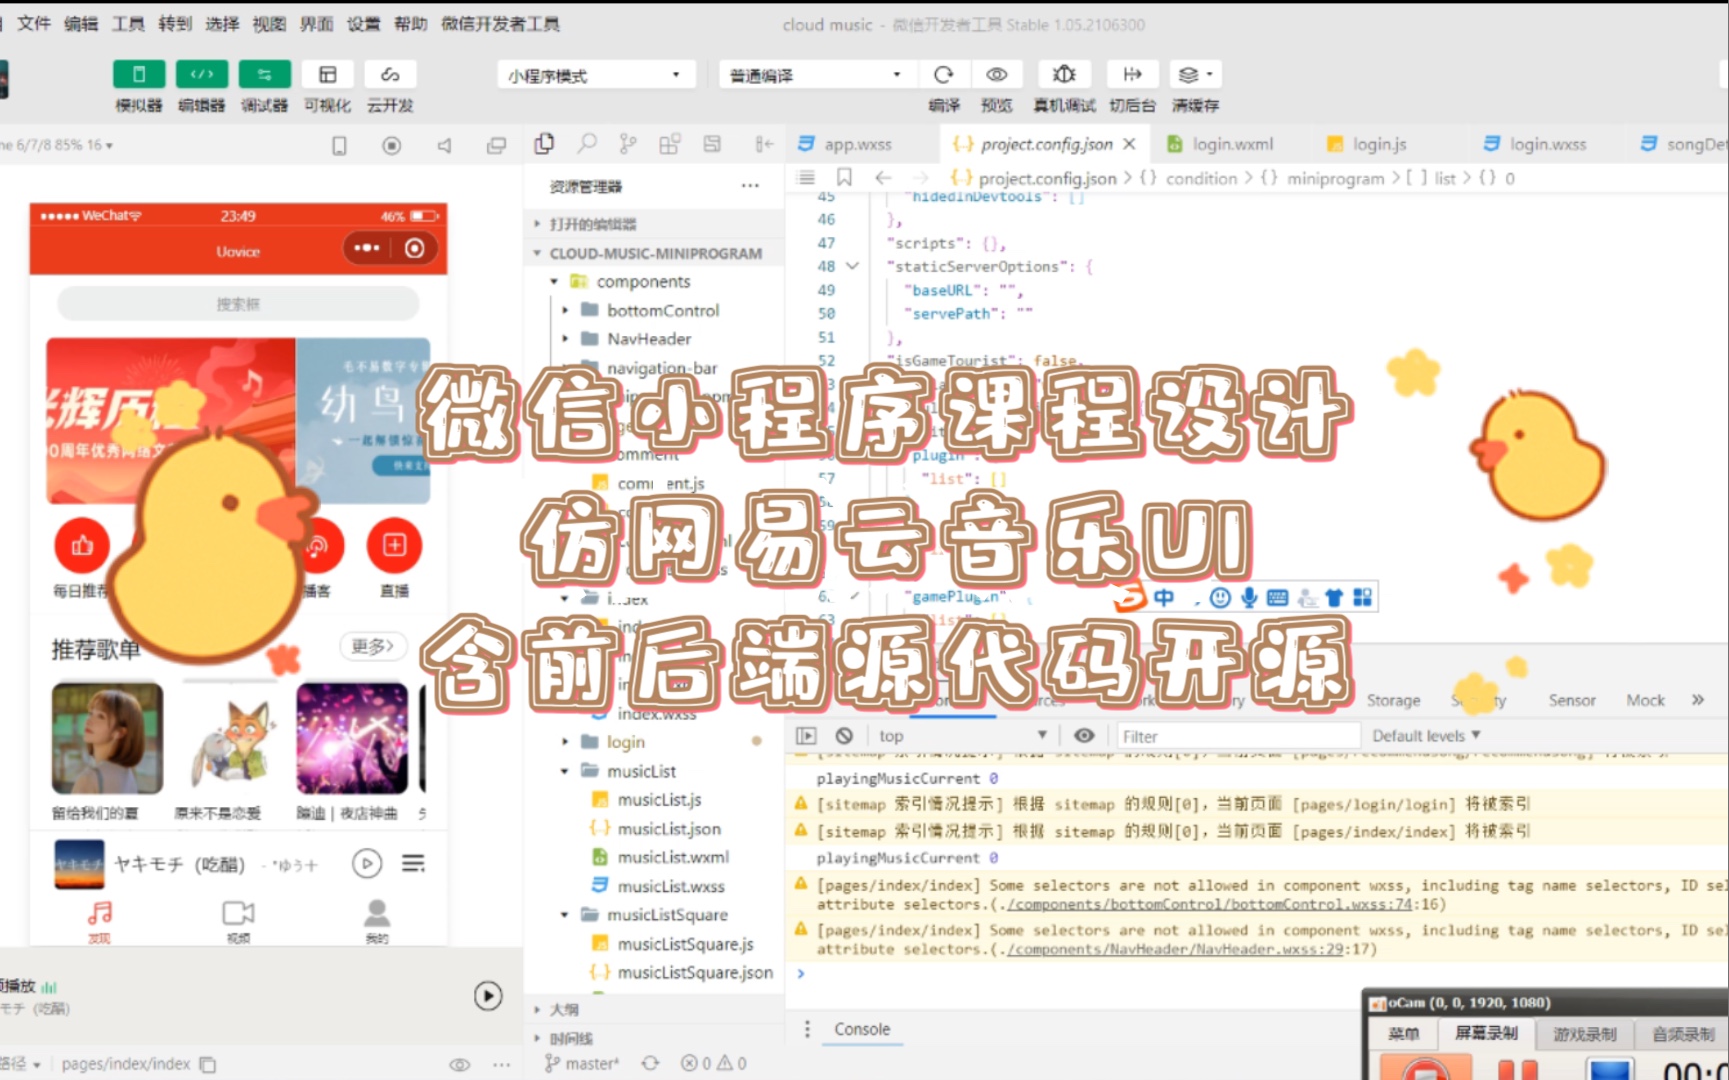Open the bottomControl.wxss:74 link
Image resolution: width=1729 pixels, height=1080 pixels.
(1211, 904)
